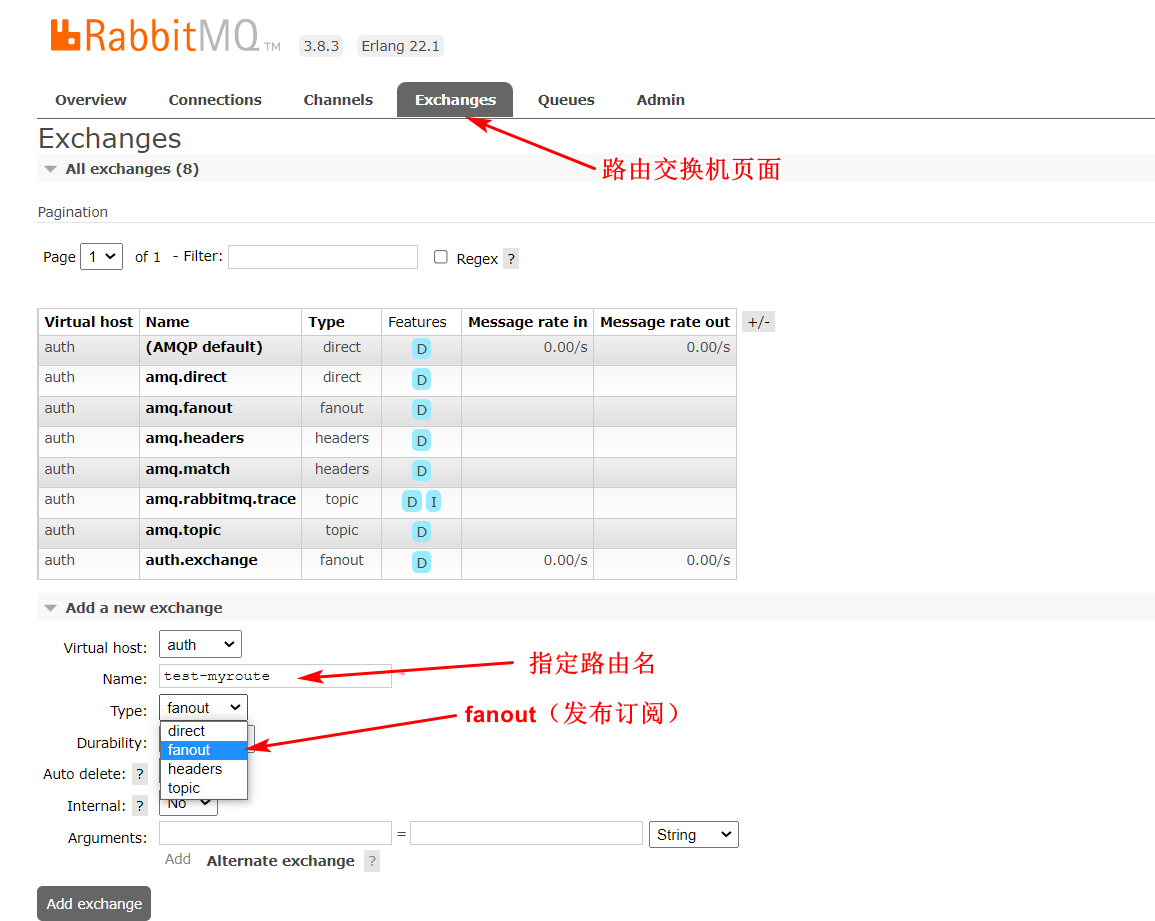Viewport: 1155px width, 921px height.
Task: Open the Channels tab
Action: click(338, 100)
